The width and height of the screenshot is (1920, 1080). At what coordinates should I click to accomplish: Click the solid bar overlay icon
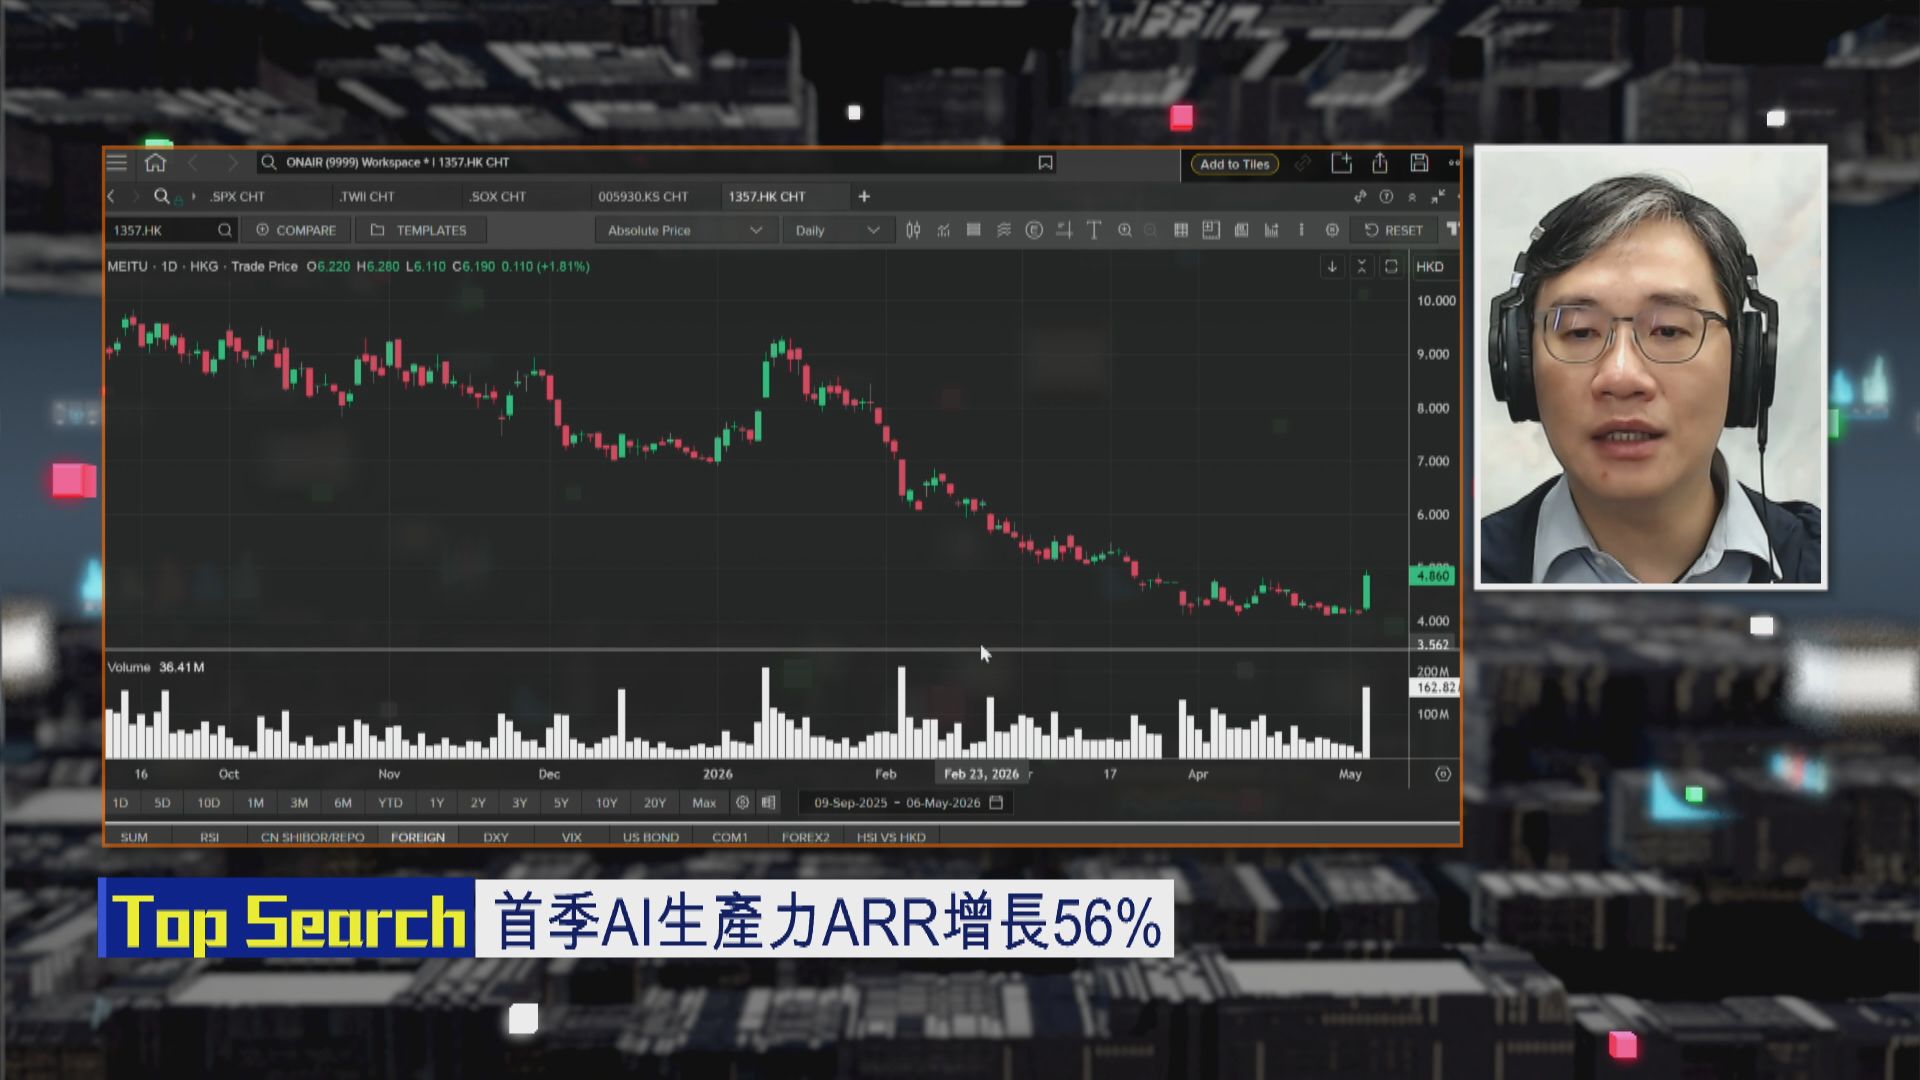tap(973, 230)
